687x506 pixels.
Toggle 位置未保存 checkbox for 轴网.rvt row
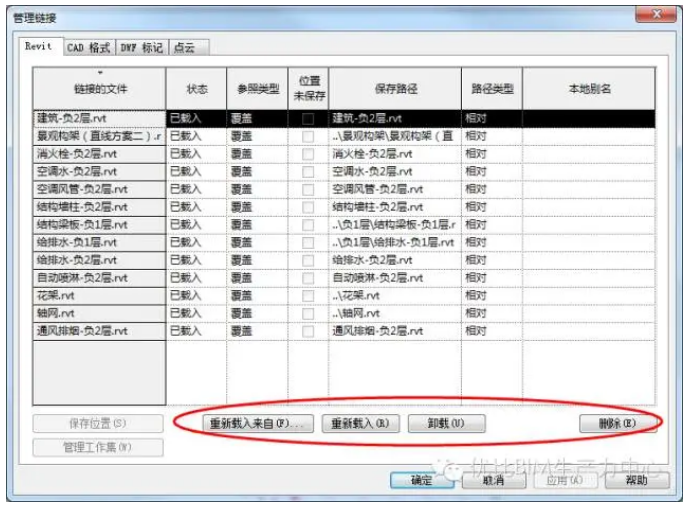[308, 313]
